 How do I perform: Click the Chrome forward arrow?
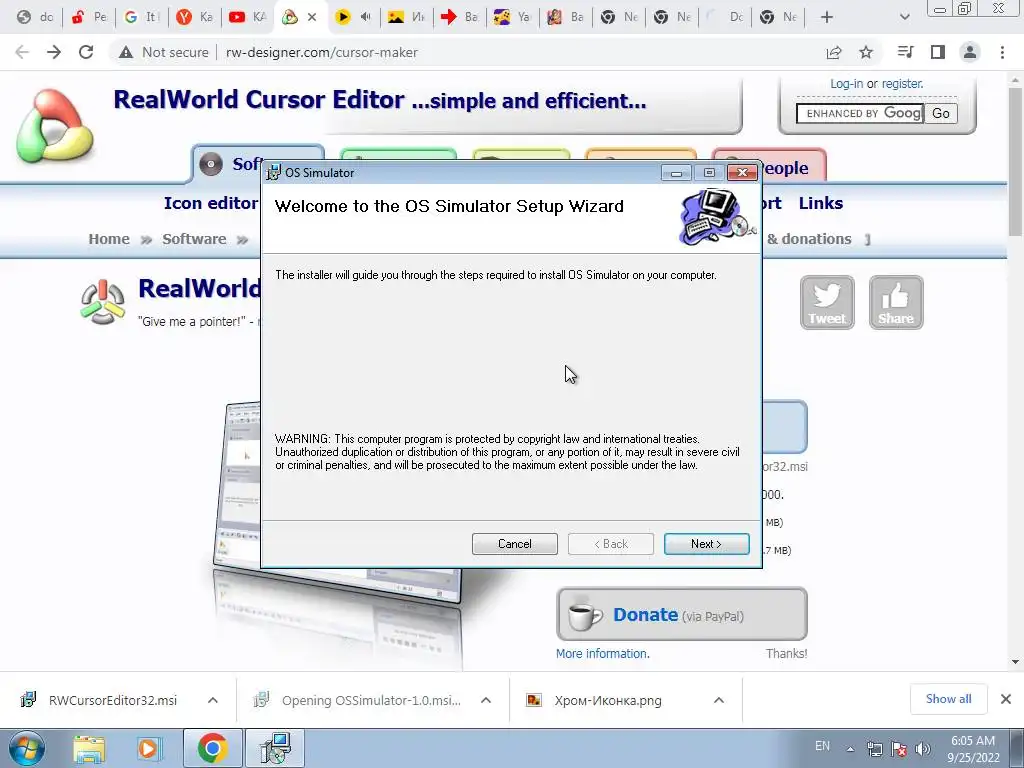(54, 52)
